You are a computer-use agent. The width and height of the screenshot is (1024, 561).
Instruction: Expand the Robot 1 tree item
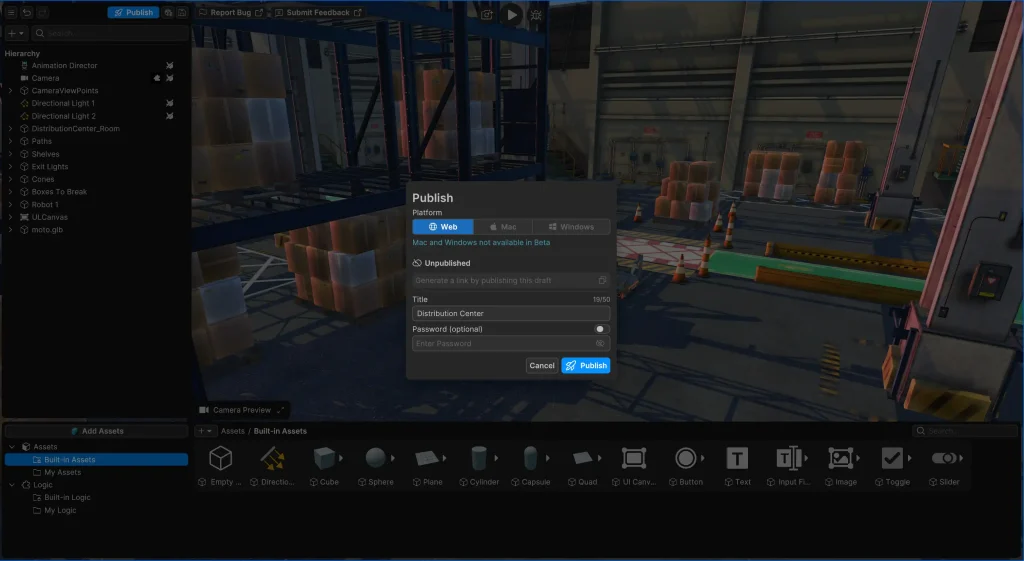tap(10, 205)
